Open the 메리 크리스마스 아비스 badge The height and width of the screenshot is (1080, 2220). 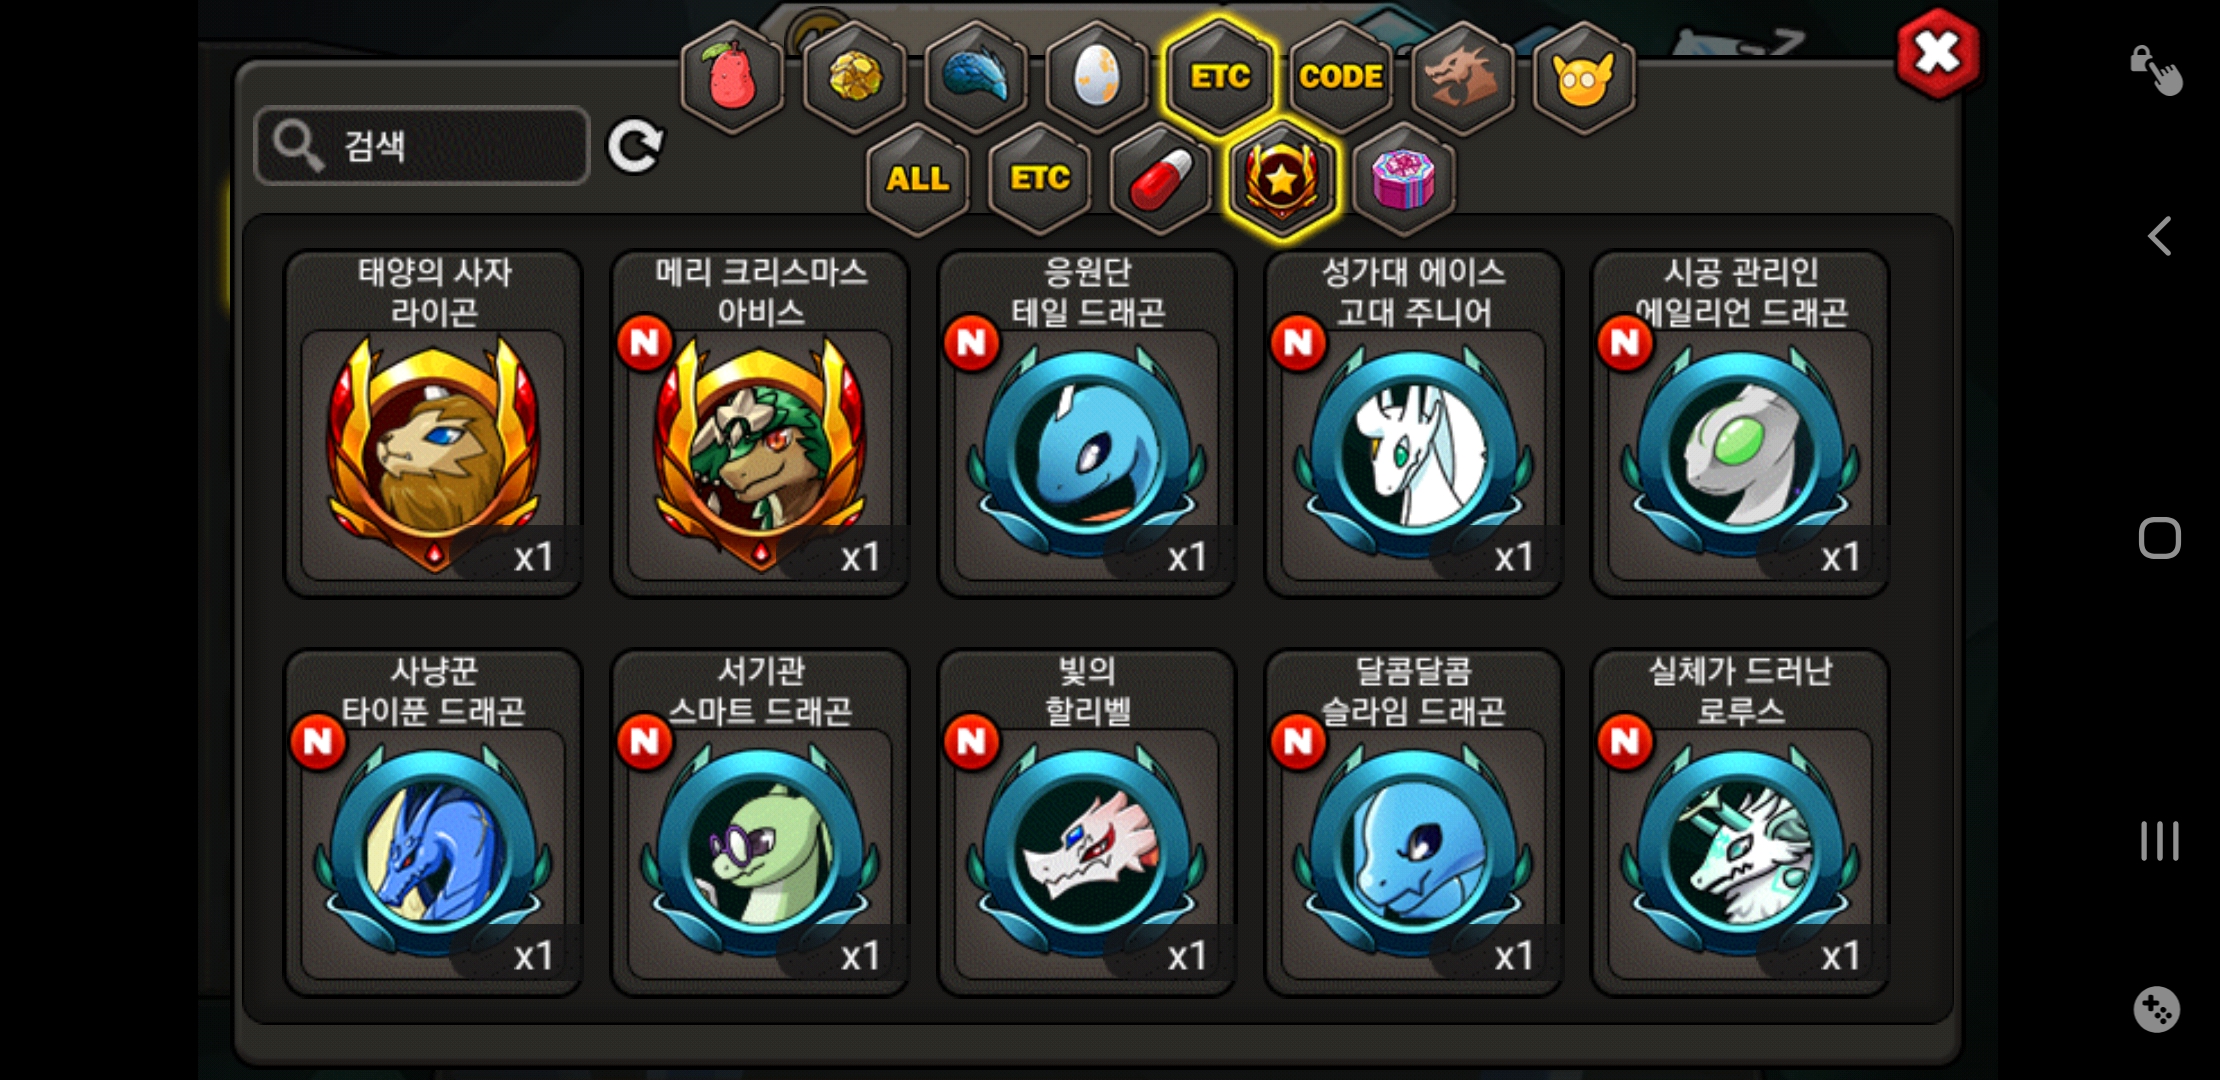point(760,424)
